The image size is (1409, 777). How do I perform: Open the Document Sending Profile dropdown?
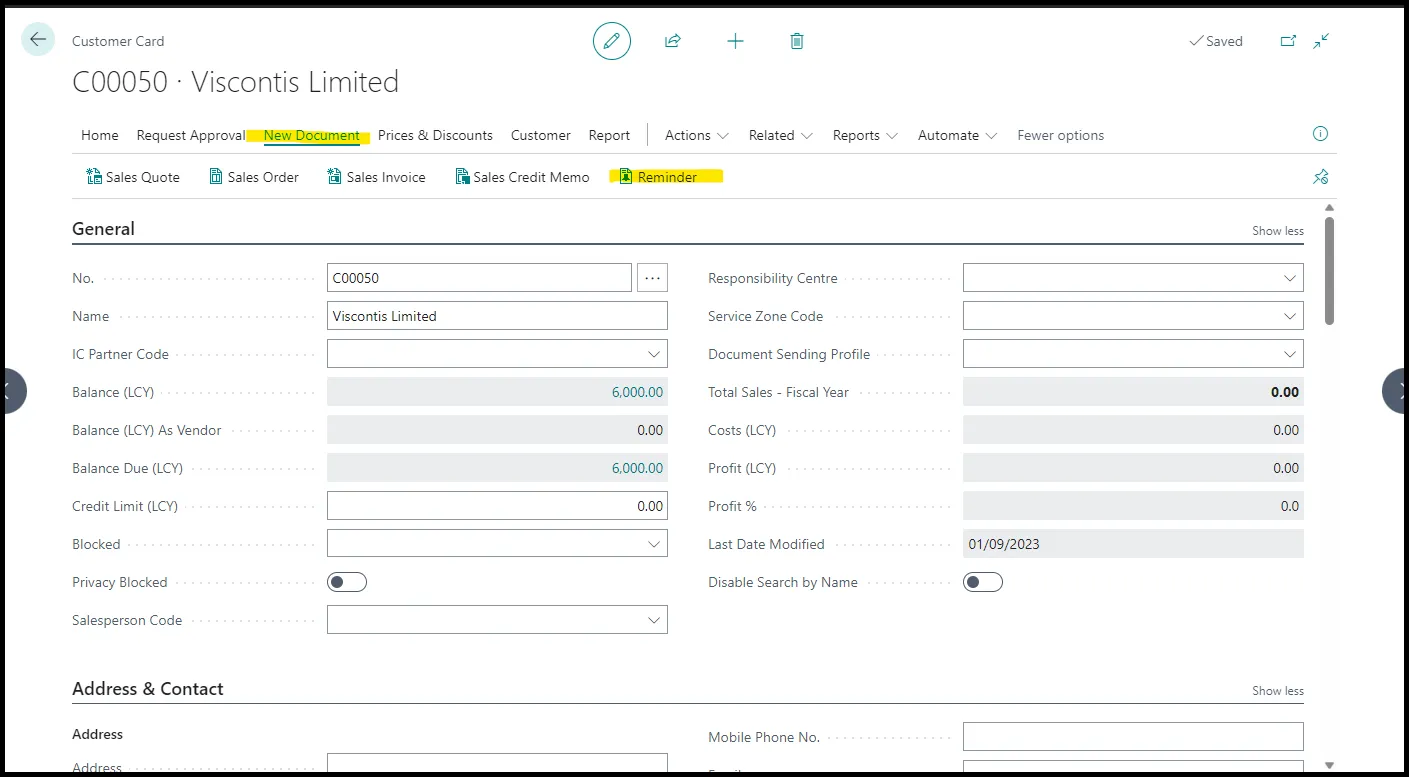[1290, 354]
